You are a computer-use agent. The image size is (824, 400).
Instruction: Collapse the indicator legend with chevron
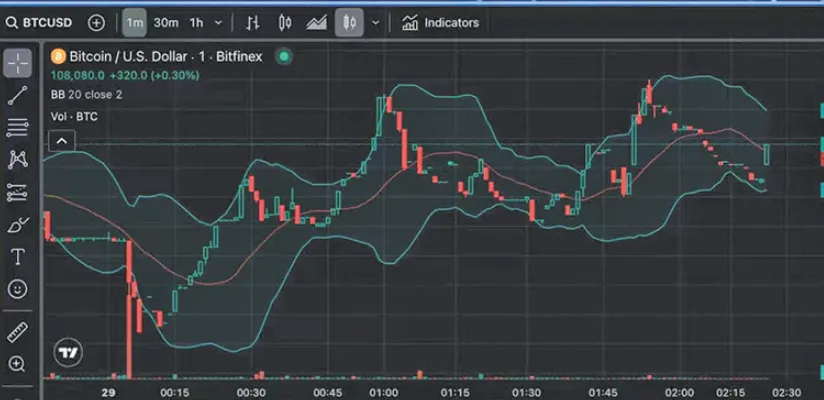click(62, 141)
